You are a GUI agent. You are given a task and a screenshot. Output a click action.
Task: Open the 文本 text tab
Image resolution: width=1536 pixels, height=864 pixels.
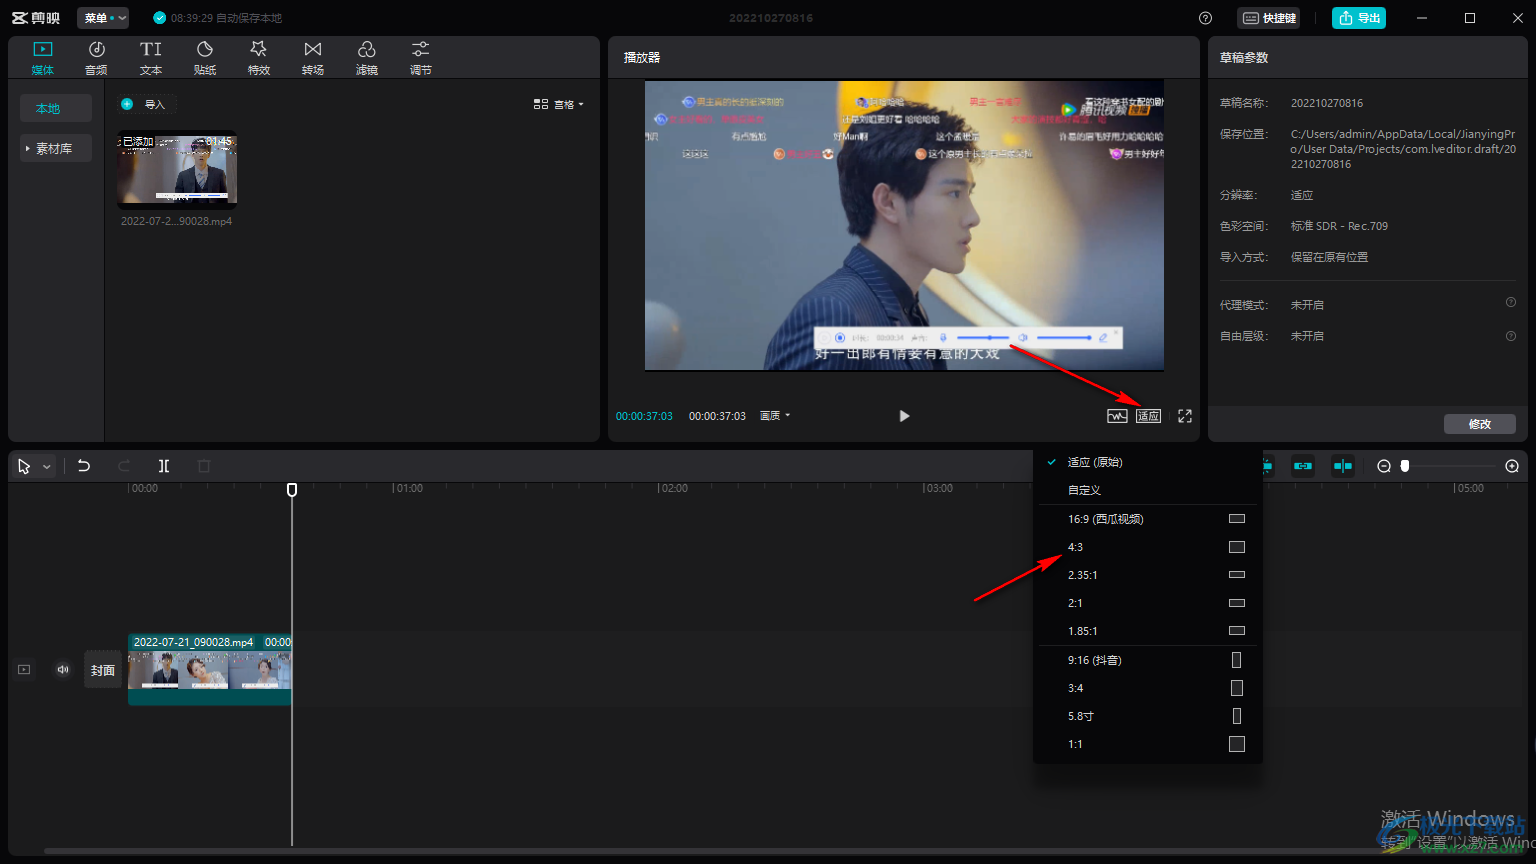click(x=151, y=58)
